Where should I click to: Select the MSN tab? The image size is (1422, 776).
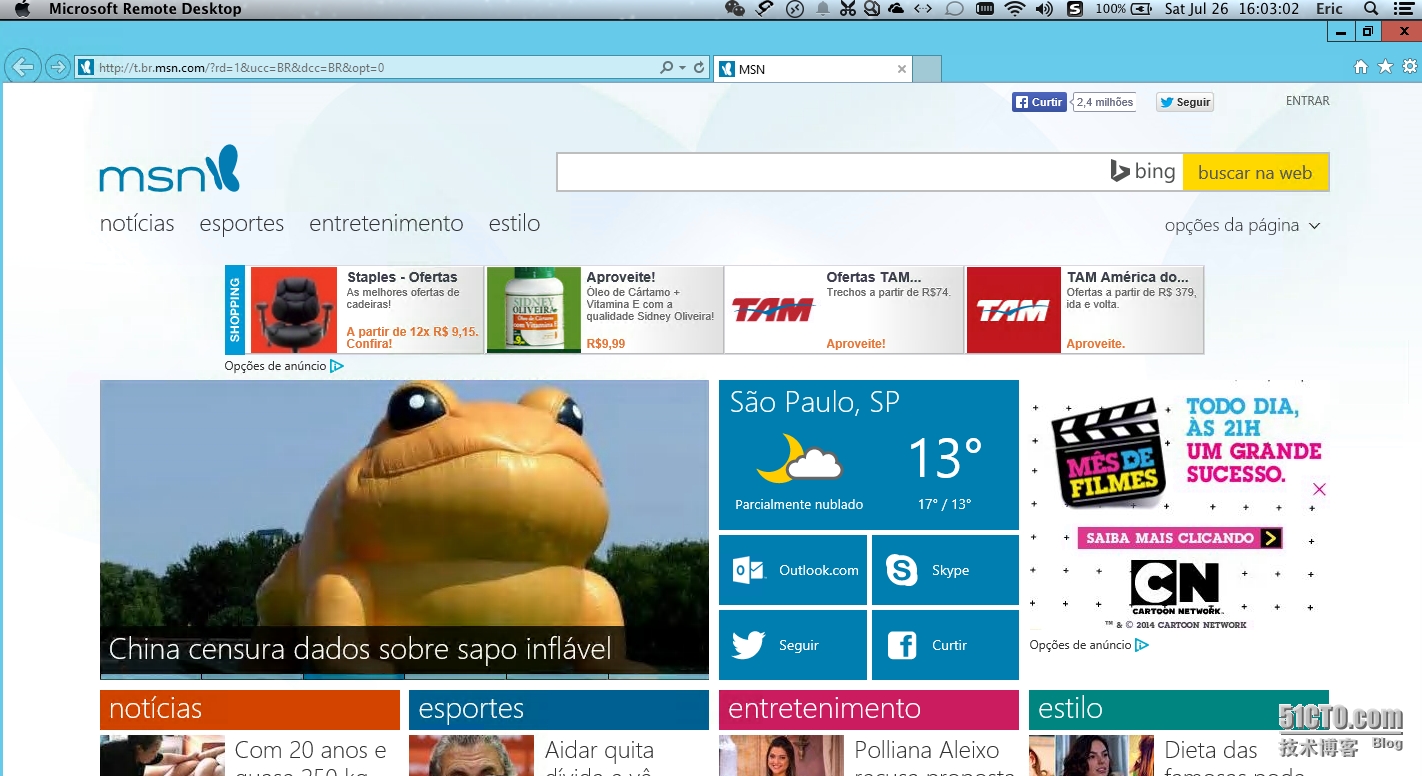pyautogui.click(x=812, y=69)
